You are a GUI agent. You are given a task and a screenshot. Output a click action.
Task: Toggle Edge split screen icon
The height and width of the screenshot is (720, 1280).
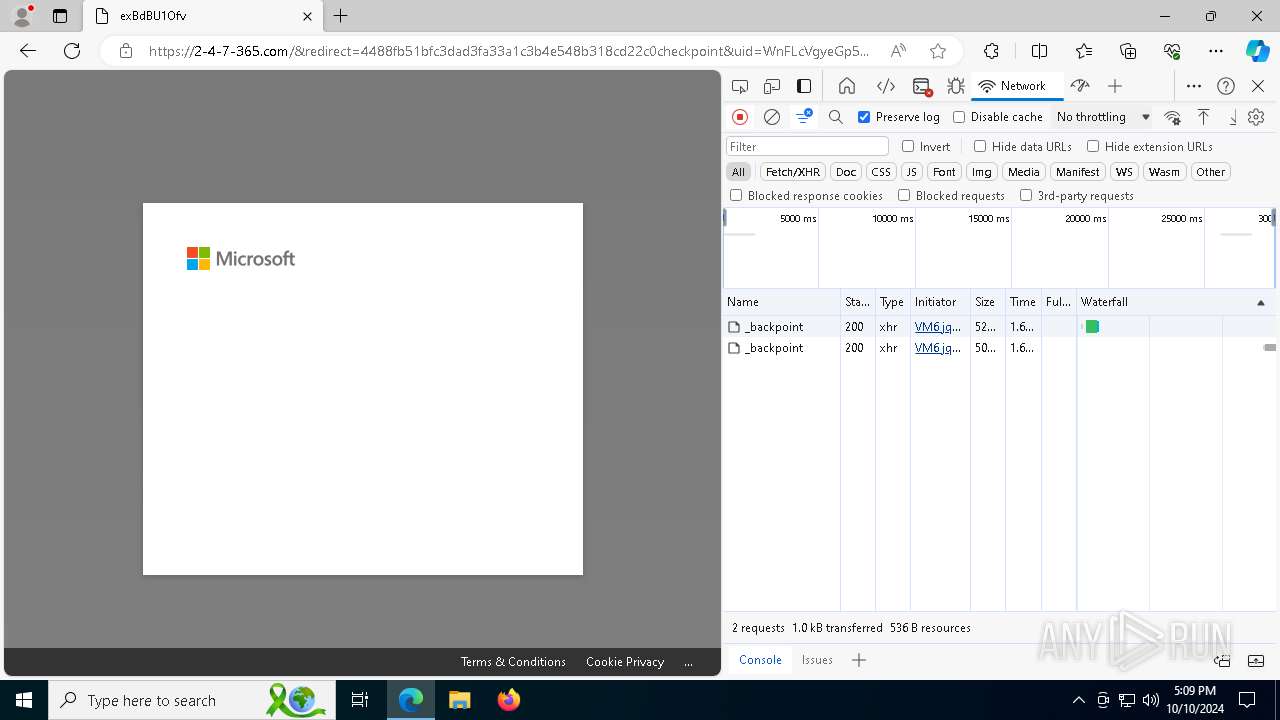(x=1039, y=51)
